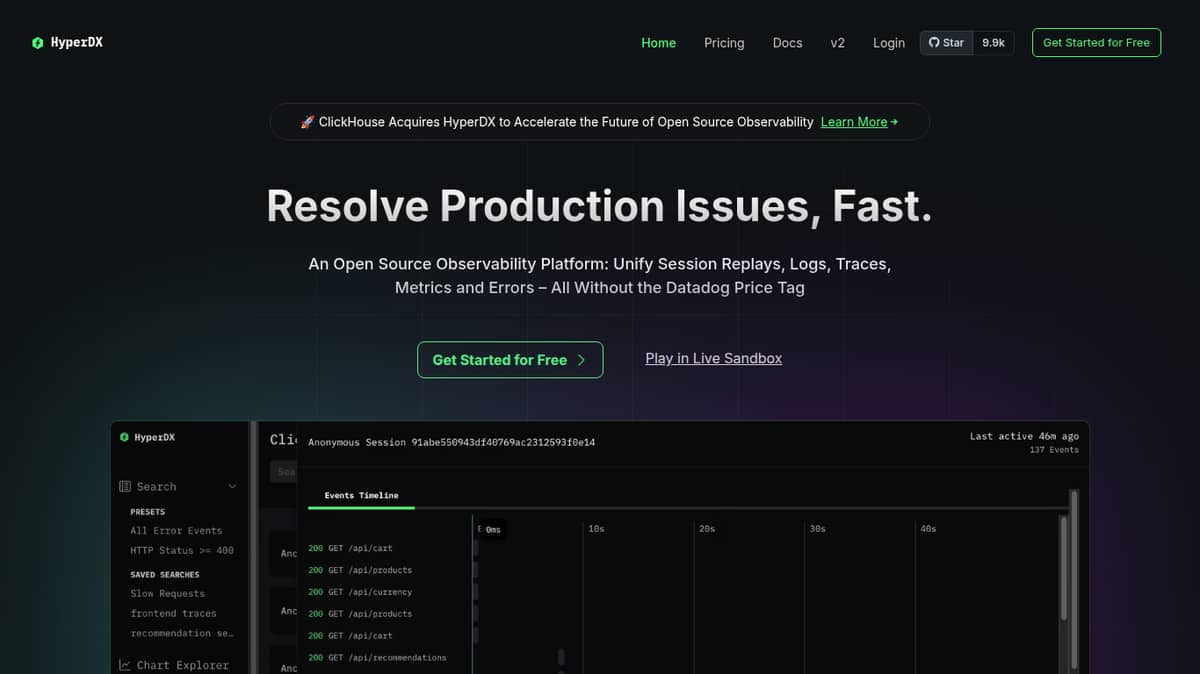Click the HyperDX logo in header
The height and width of the screenshot is (674, 1200).
67,43
